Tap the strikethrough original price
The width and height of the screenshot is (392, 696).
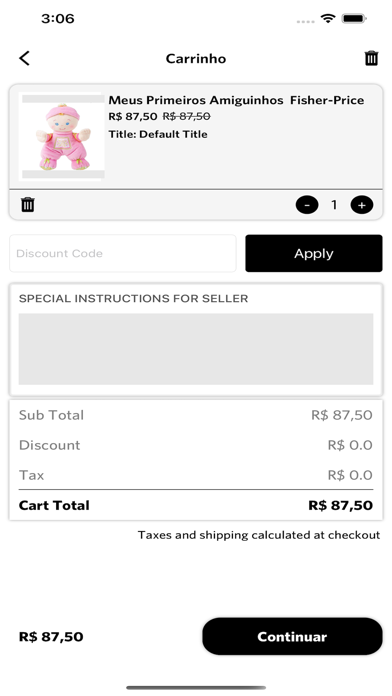tap(186, 116)
